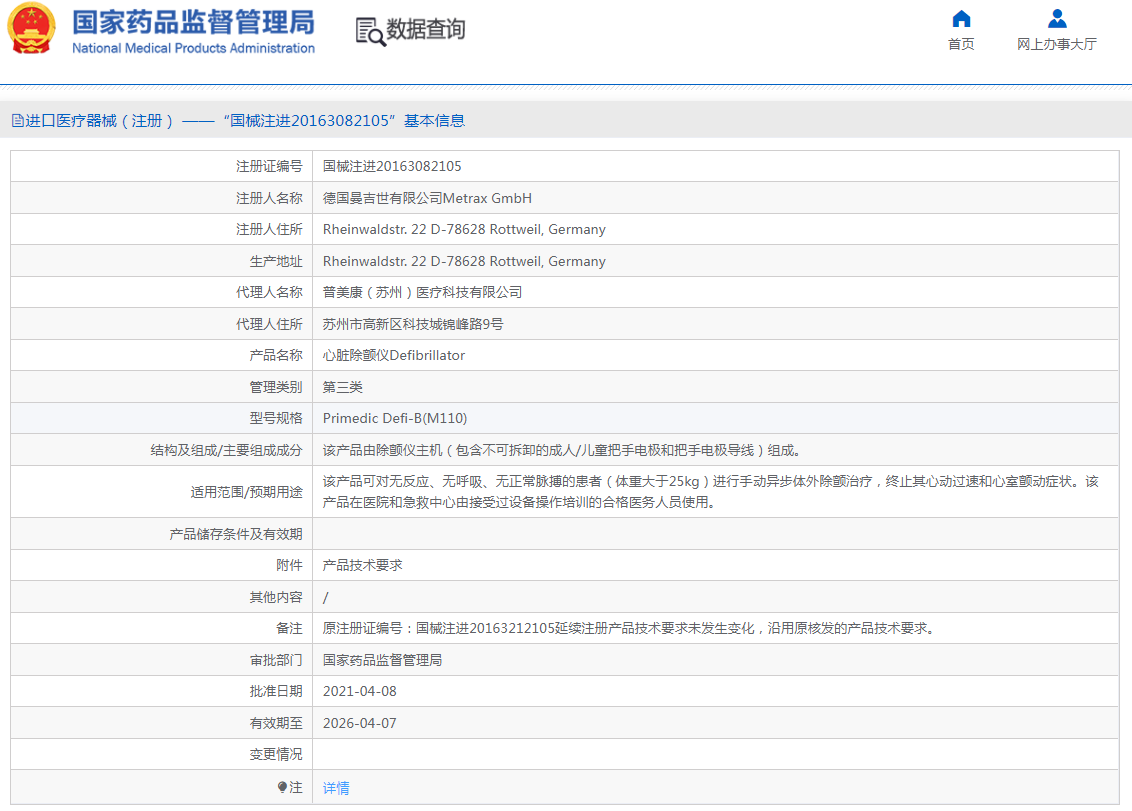Click the 网上办事大厅 person icon
This screenshot has width=1132, height=811.
tap(1055, 17)
